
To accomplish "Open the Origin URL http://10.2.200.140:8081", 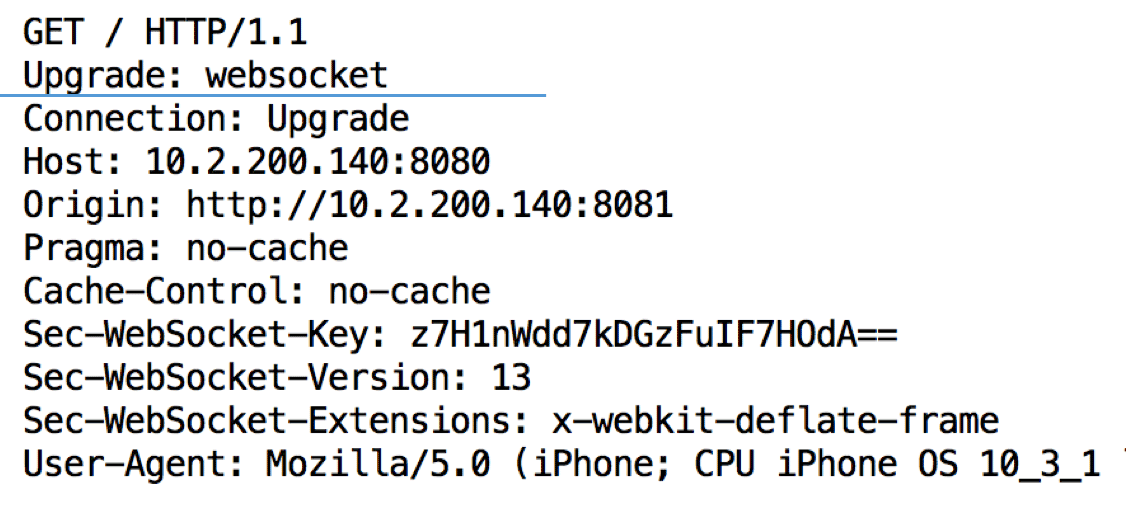I will [x=430, y=205].
